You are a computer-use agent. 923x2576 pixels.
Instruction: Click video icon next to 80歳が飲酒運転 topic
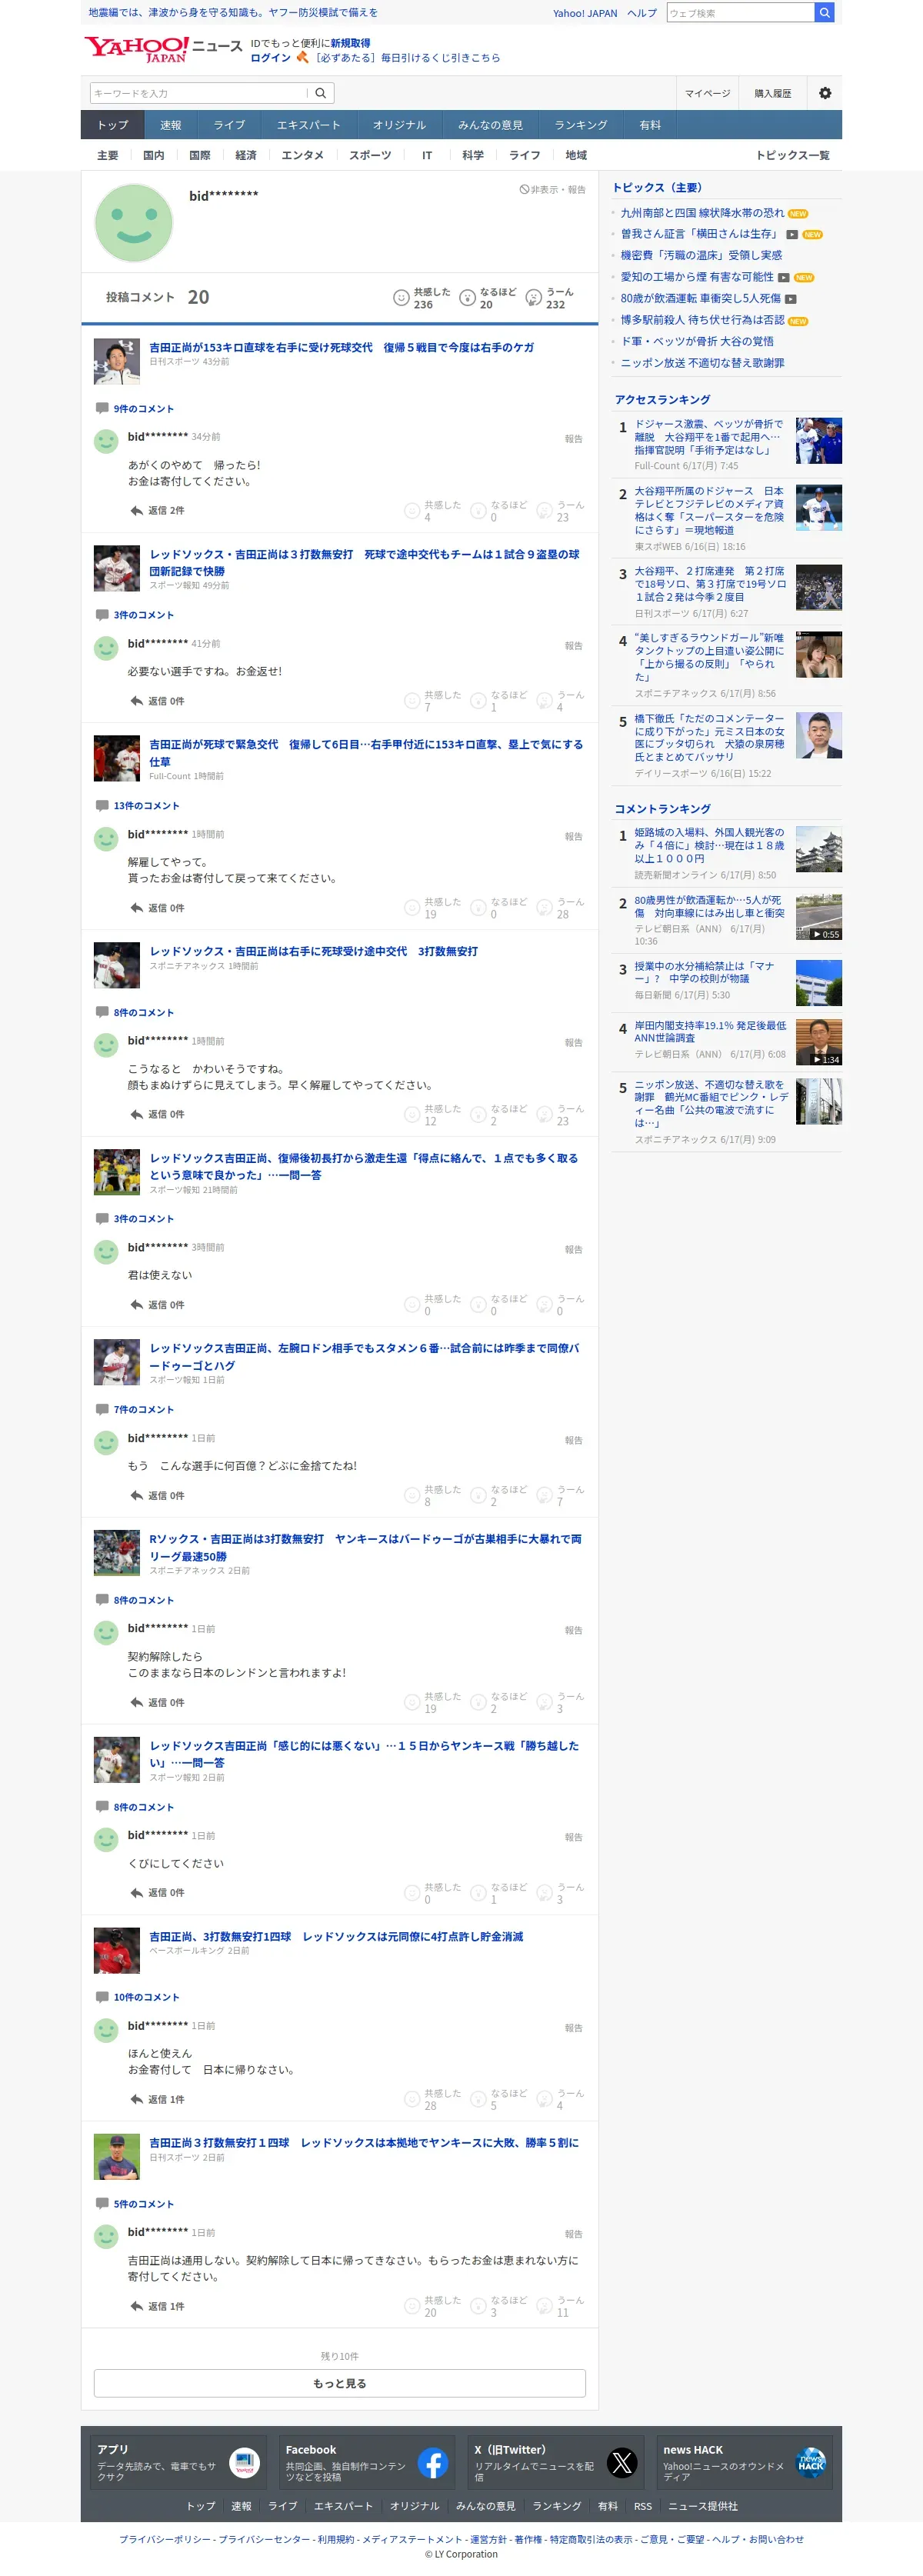(x=791, y=299)
